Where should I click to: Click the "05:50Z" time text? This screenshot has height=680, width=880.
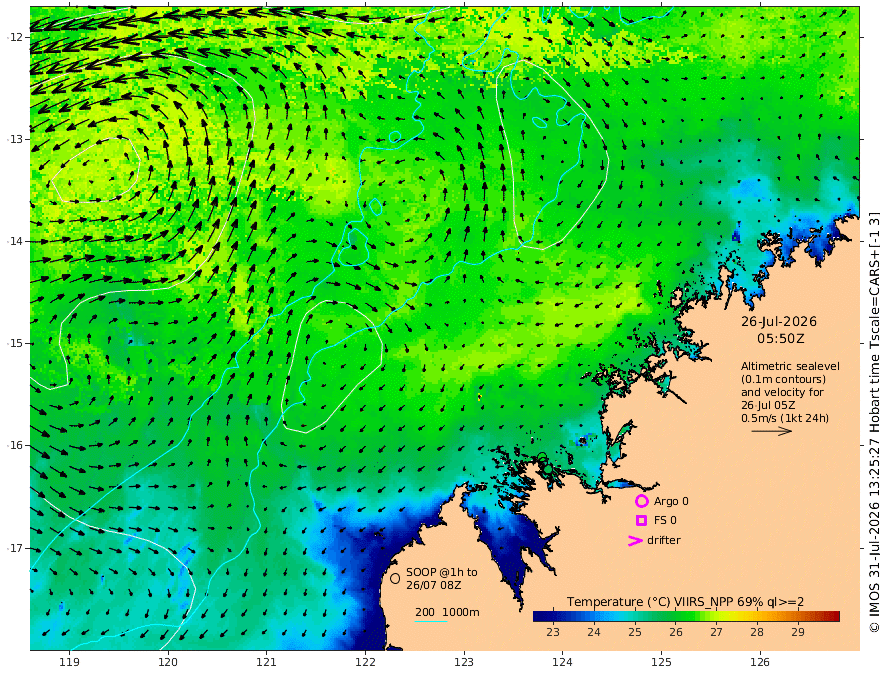(x=781, y=339)
